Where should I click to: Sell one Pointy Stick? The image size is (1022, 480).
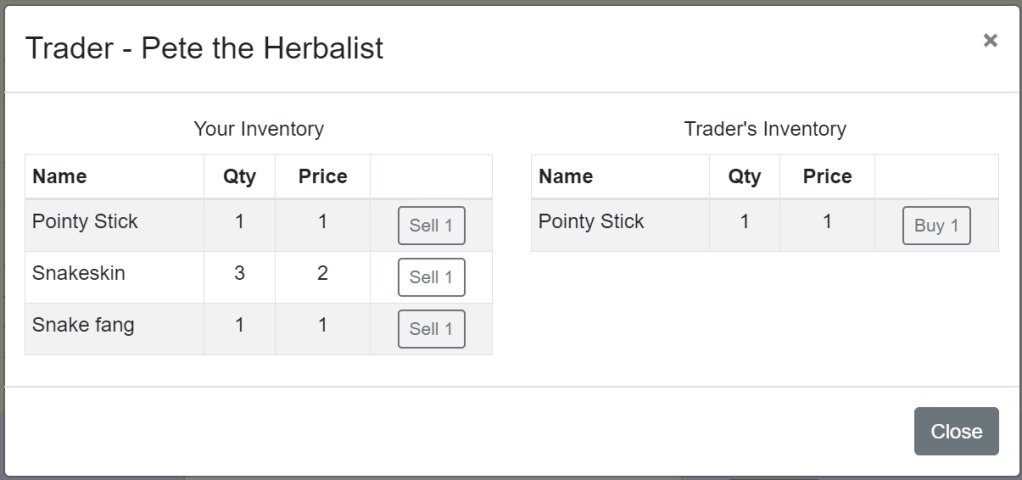pos(431,225)
